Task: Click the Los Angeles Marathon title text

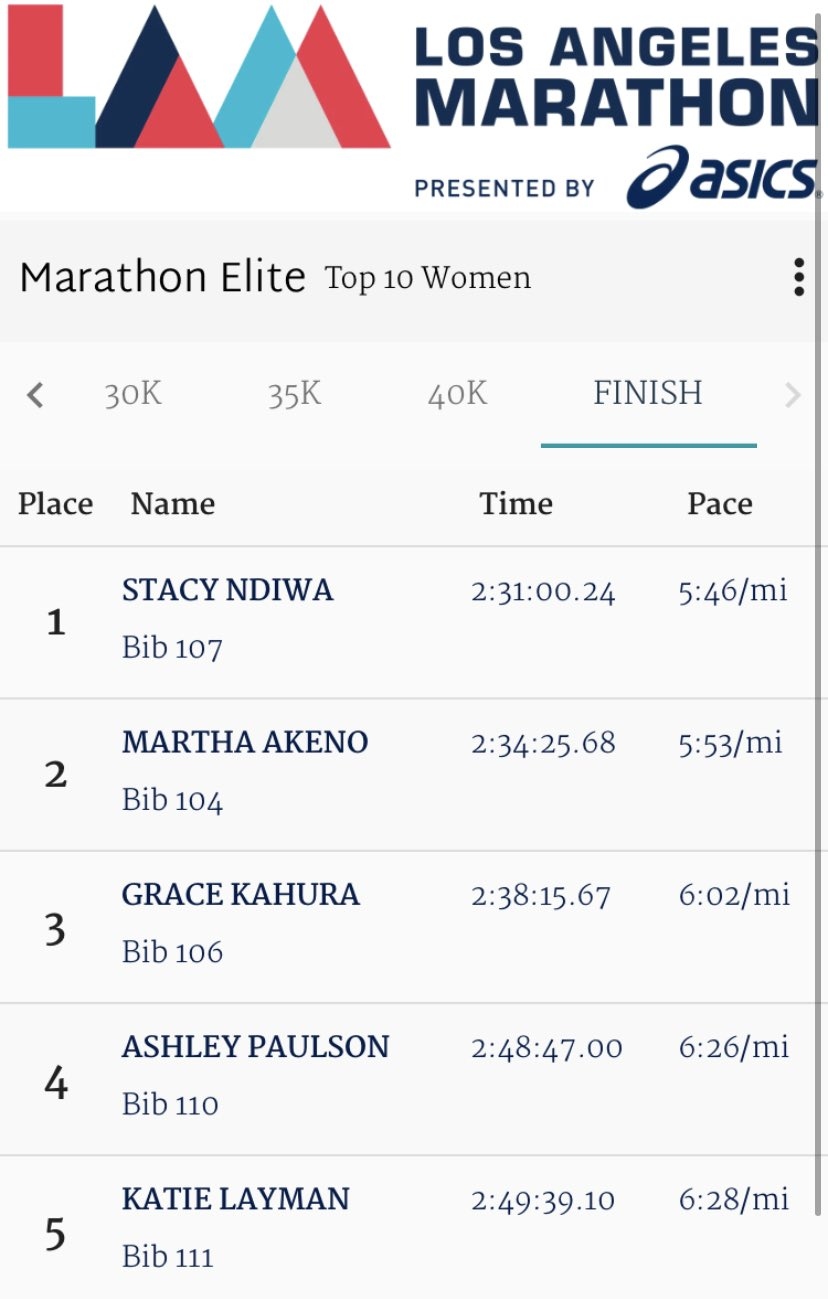Action: (x=617, y=77)
